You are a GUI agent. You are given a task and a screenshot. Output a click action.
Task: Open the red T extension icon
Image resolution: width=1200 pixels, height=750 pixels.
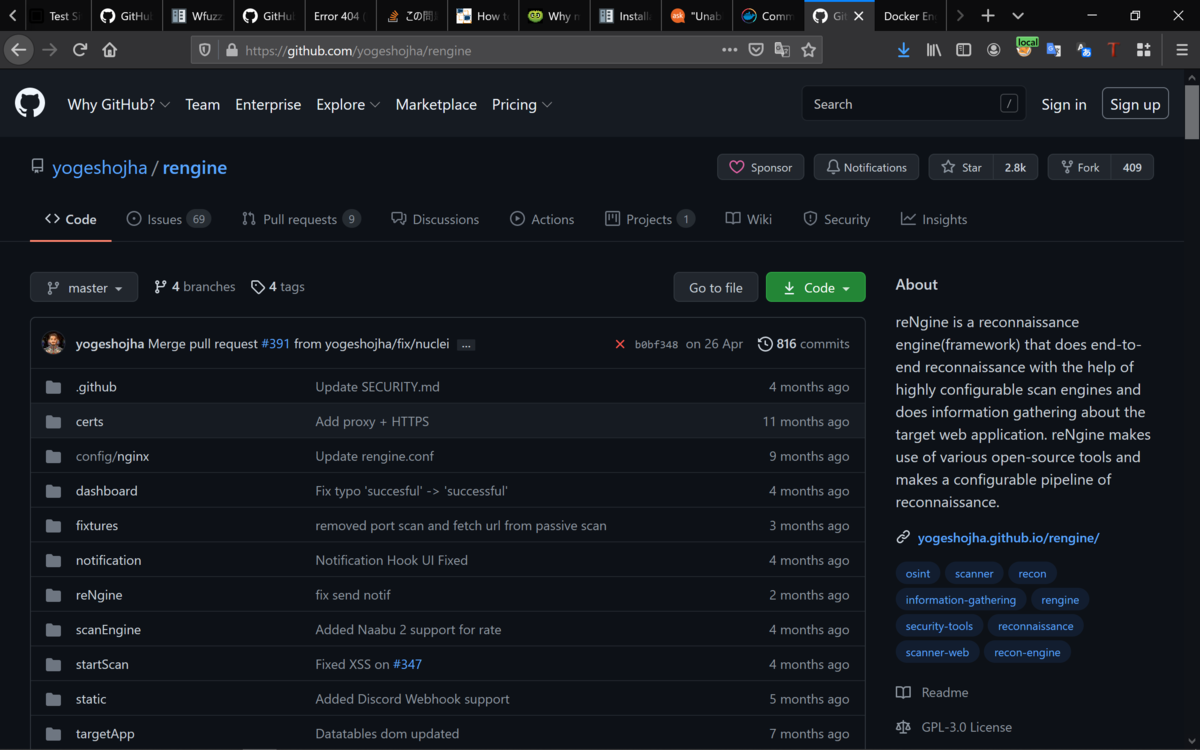pyautogui.click(x=1112, y=50)
